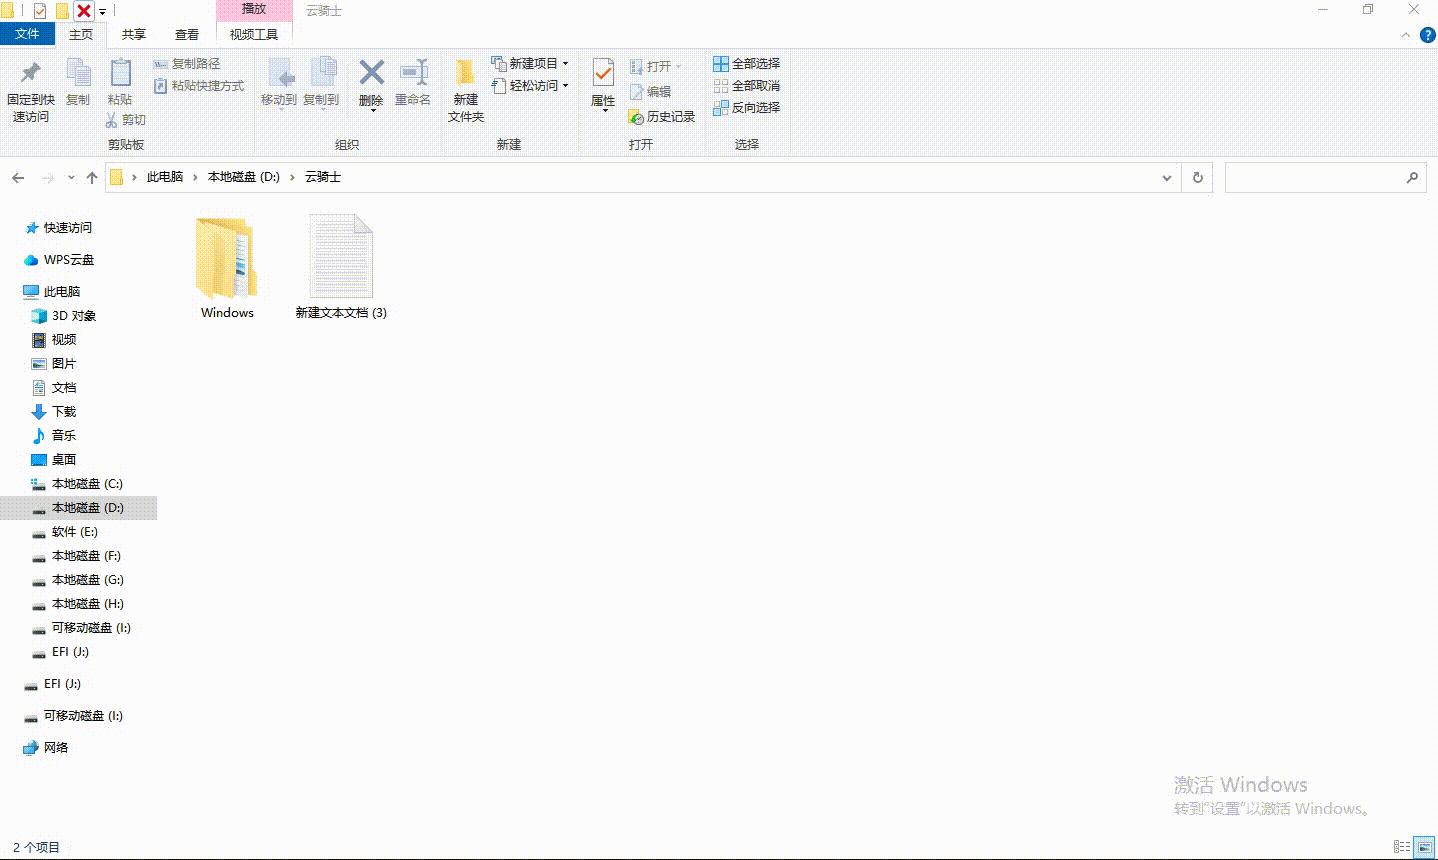Click 反向选择 to invert selection

(x=748, y=107)
